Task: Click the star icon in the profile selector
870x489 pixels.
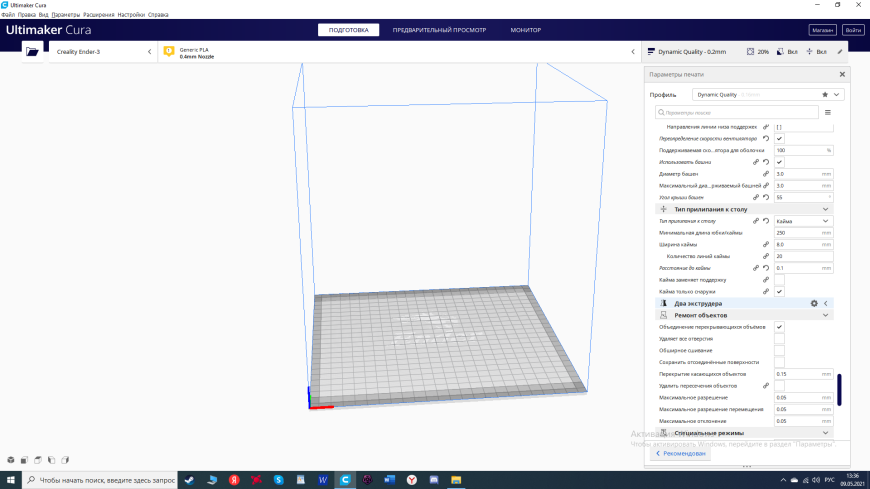Action: coord(825,95)
